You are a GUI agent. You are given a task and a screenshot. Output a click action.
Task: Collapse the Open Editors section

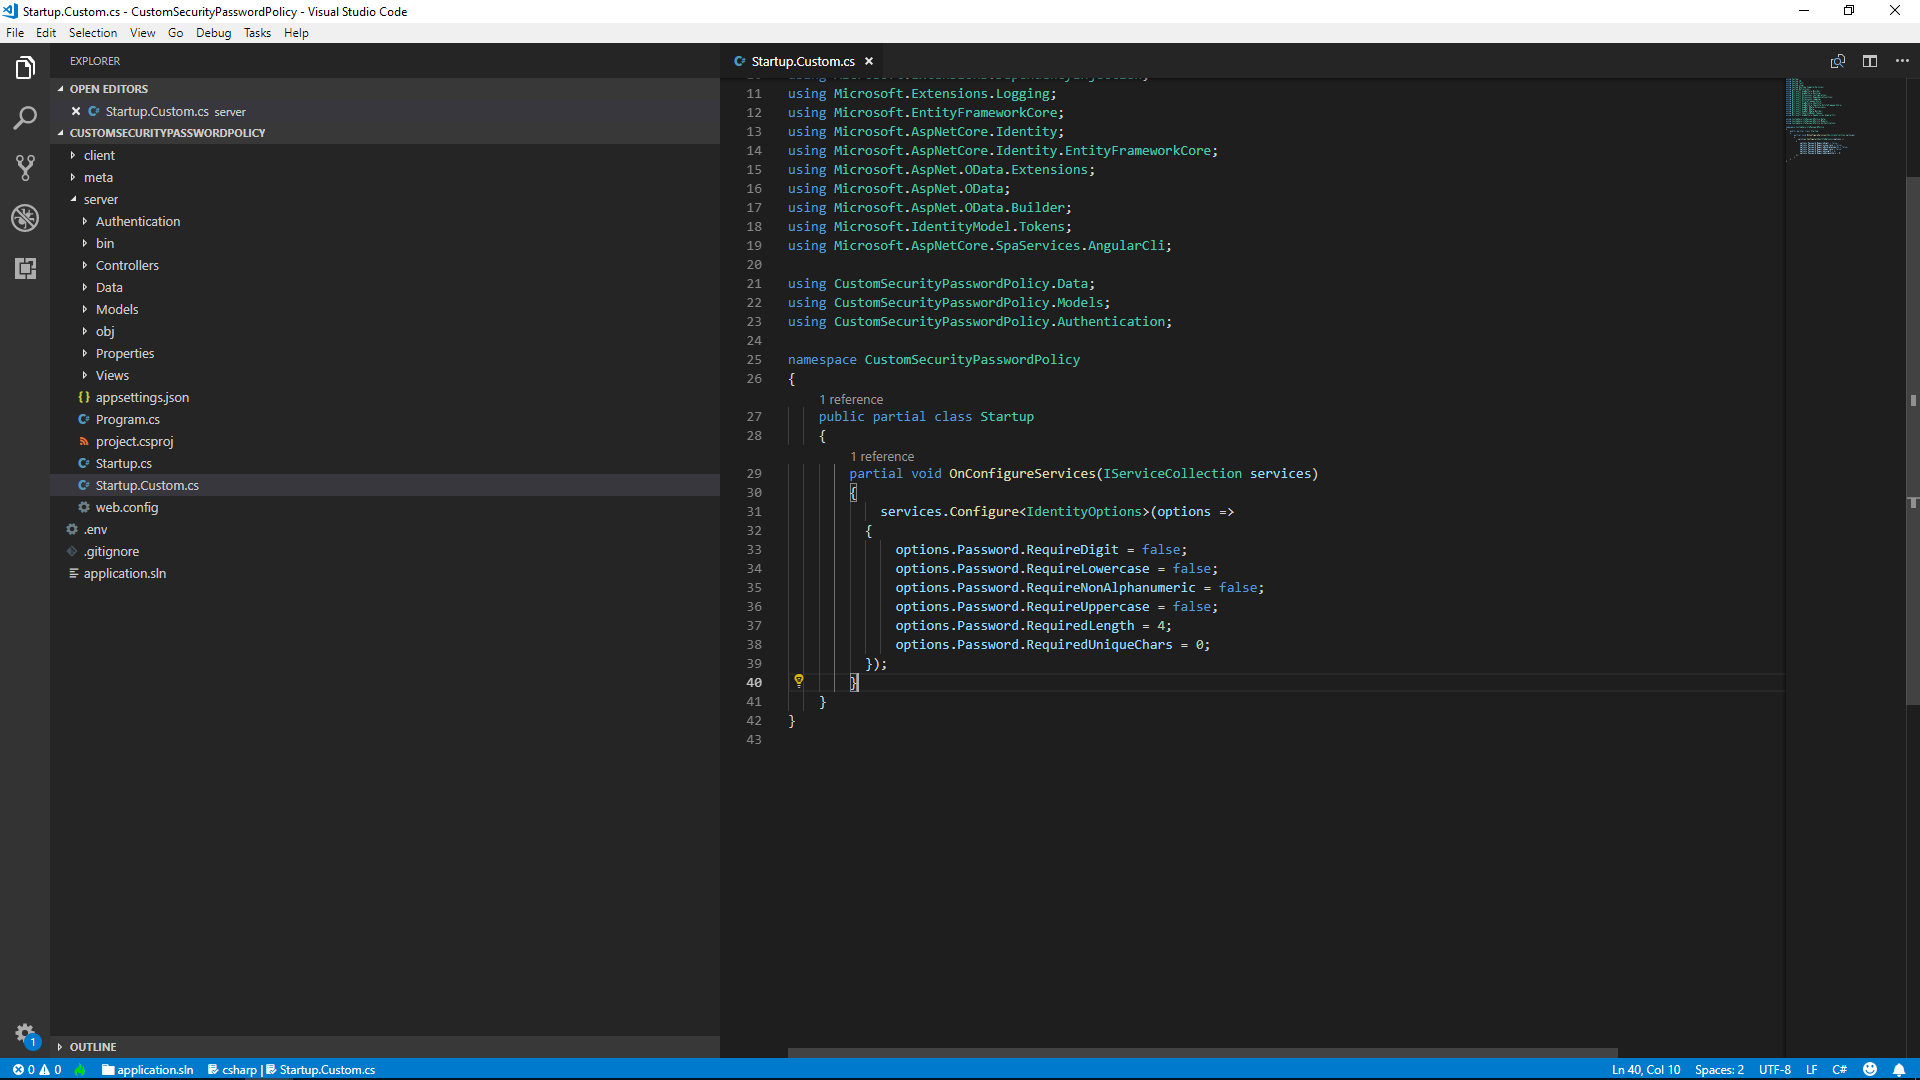385,89
